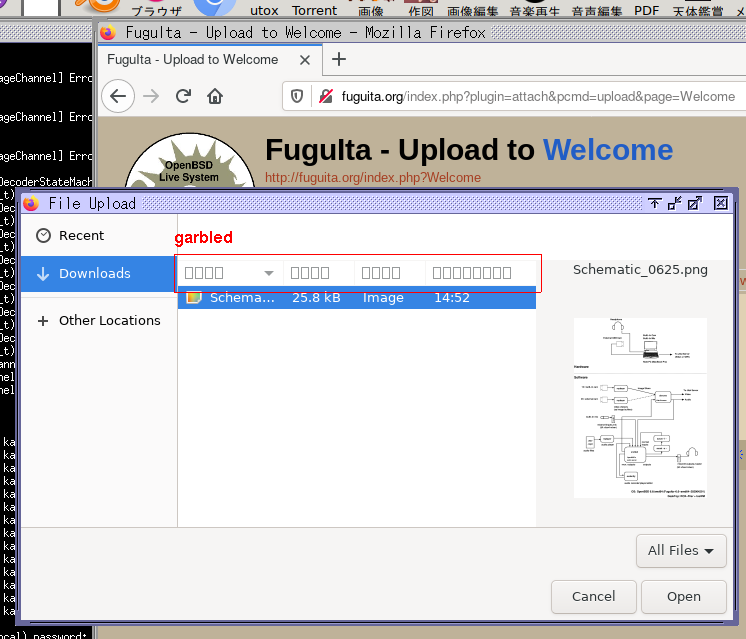746x639 pixels.
Task: Go to Firefox home page icon
Action: pos(214,96)
